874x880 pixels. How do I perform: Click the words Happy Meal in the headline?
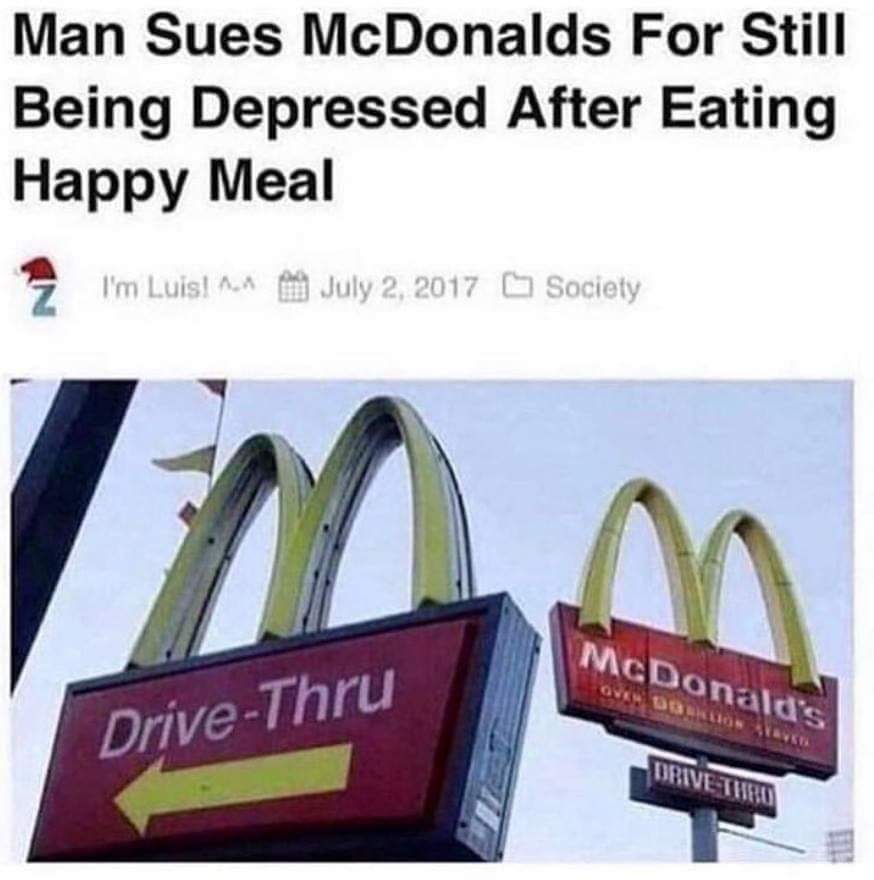click(174, 180)
